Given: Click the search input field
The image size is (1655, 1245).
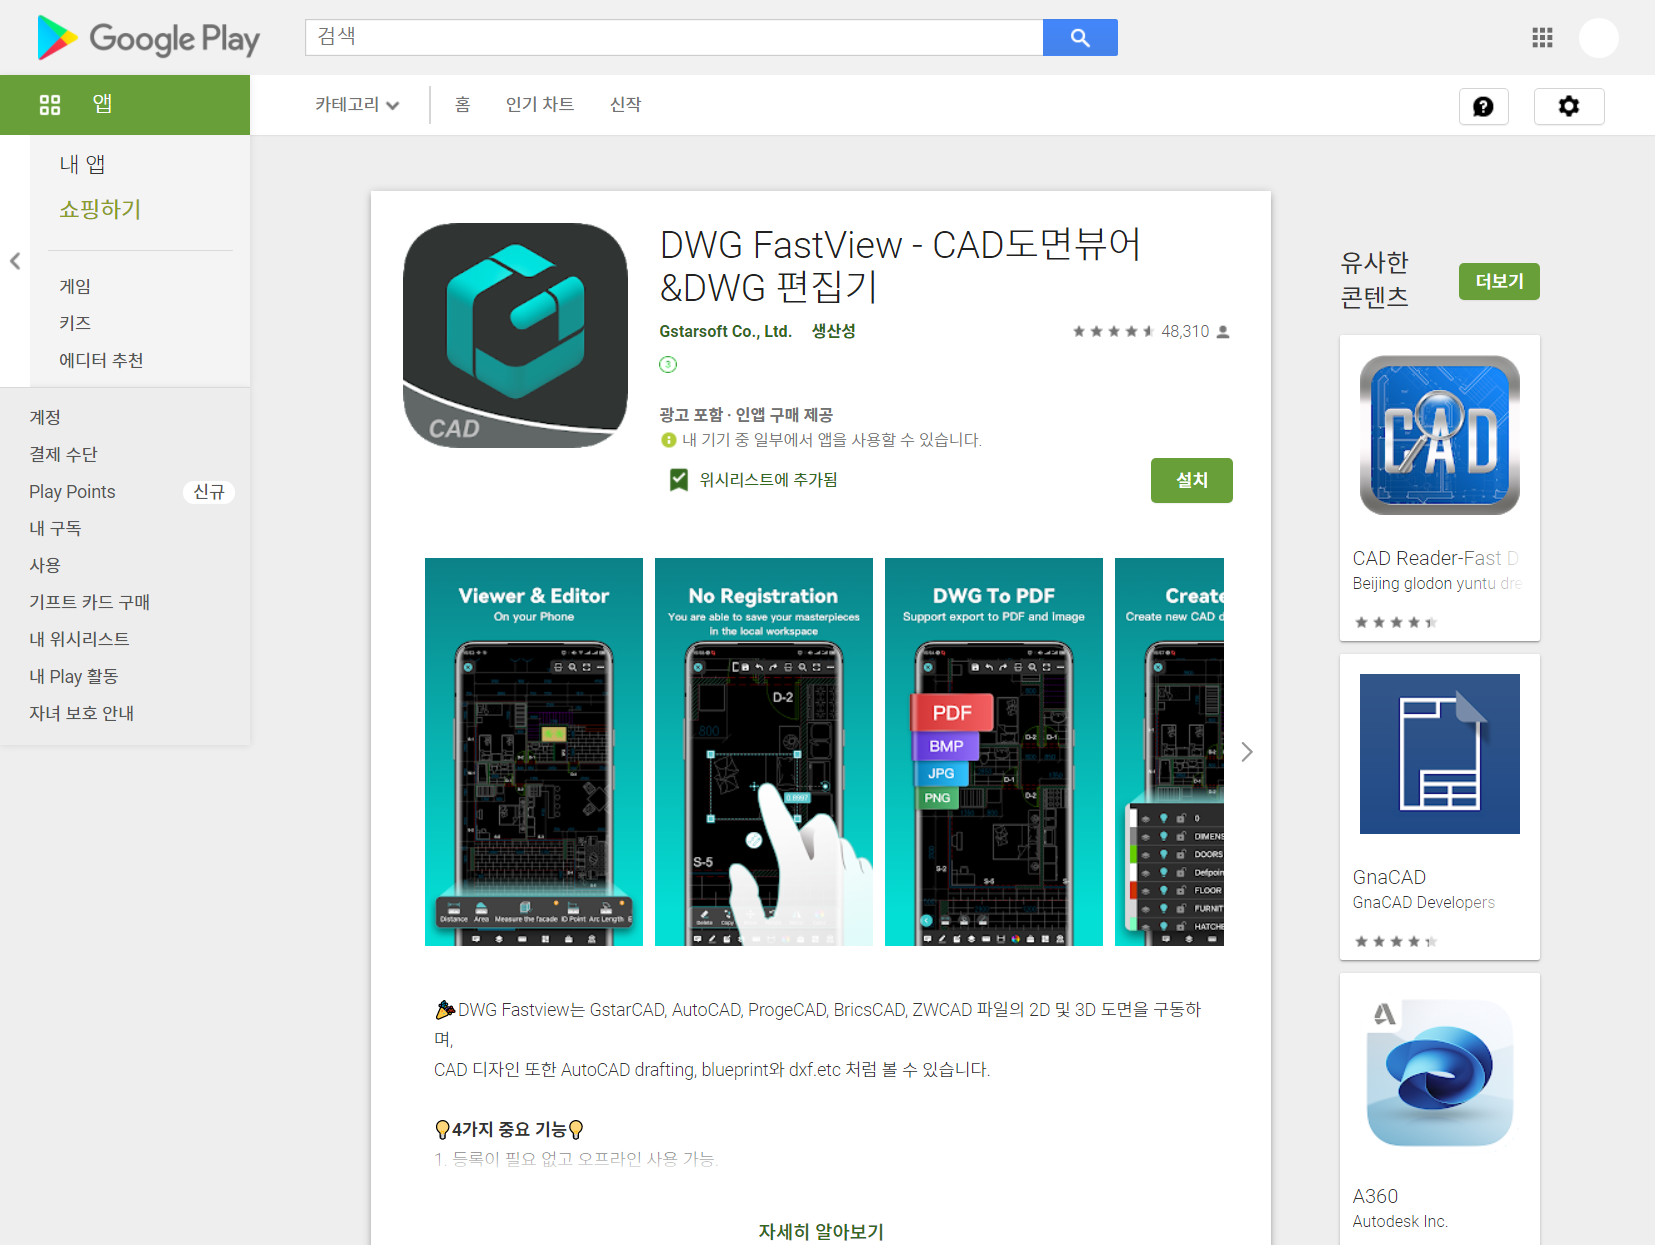Looking at the screenshot, I should click(x=674, y=38).
